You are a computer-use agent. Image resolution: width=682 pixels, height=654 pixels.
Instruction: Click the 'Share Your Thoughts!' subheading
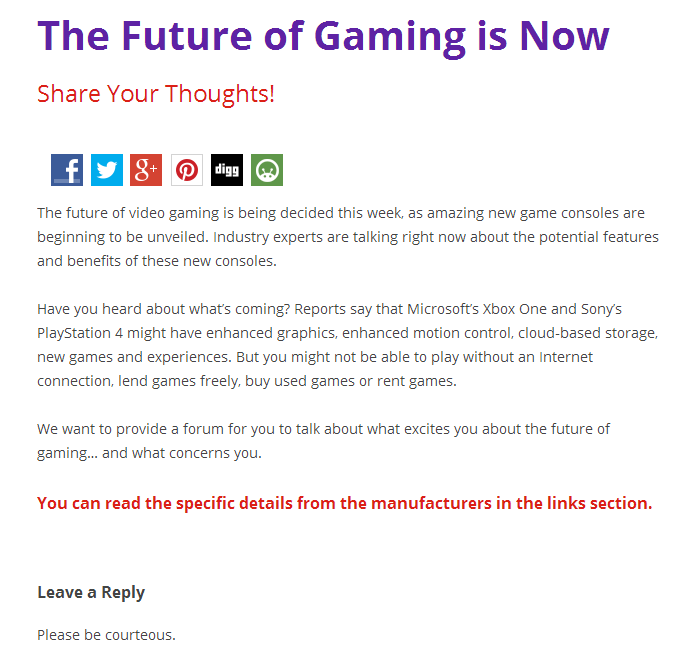[156, 94]
